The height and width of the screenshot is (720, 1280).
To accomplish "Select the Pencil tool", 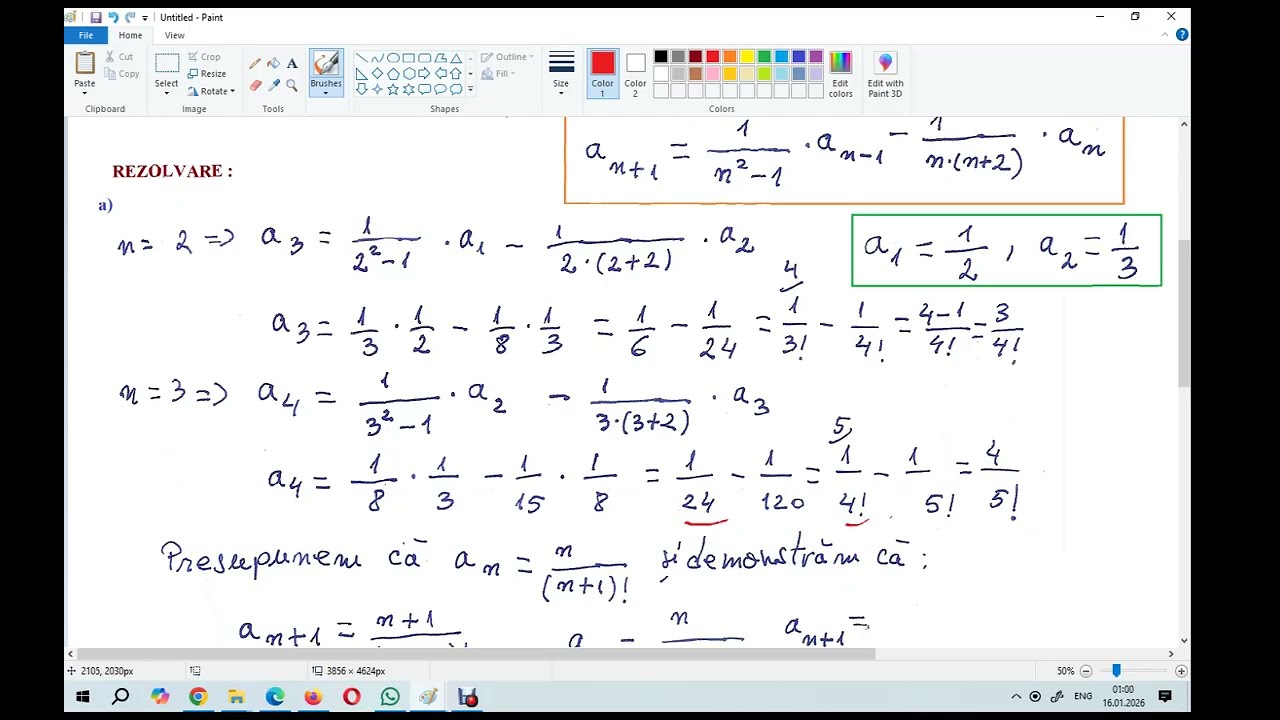I will click(255, 63).
